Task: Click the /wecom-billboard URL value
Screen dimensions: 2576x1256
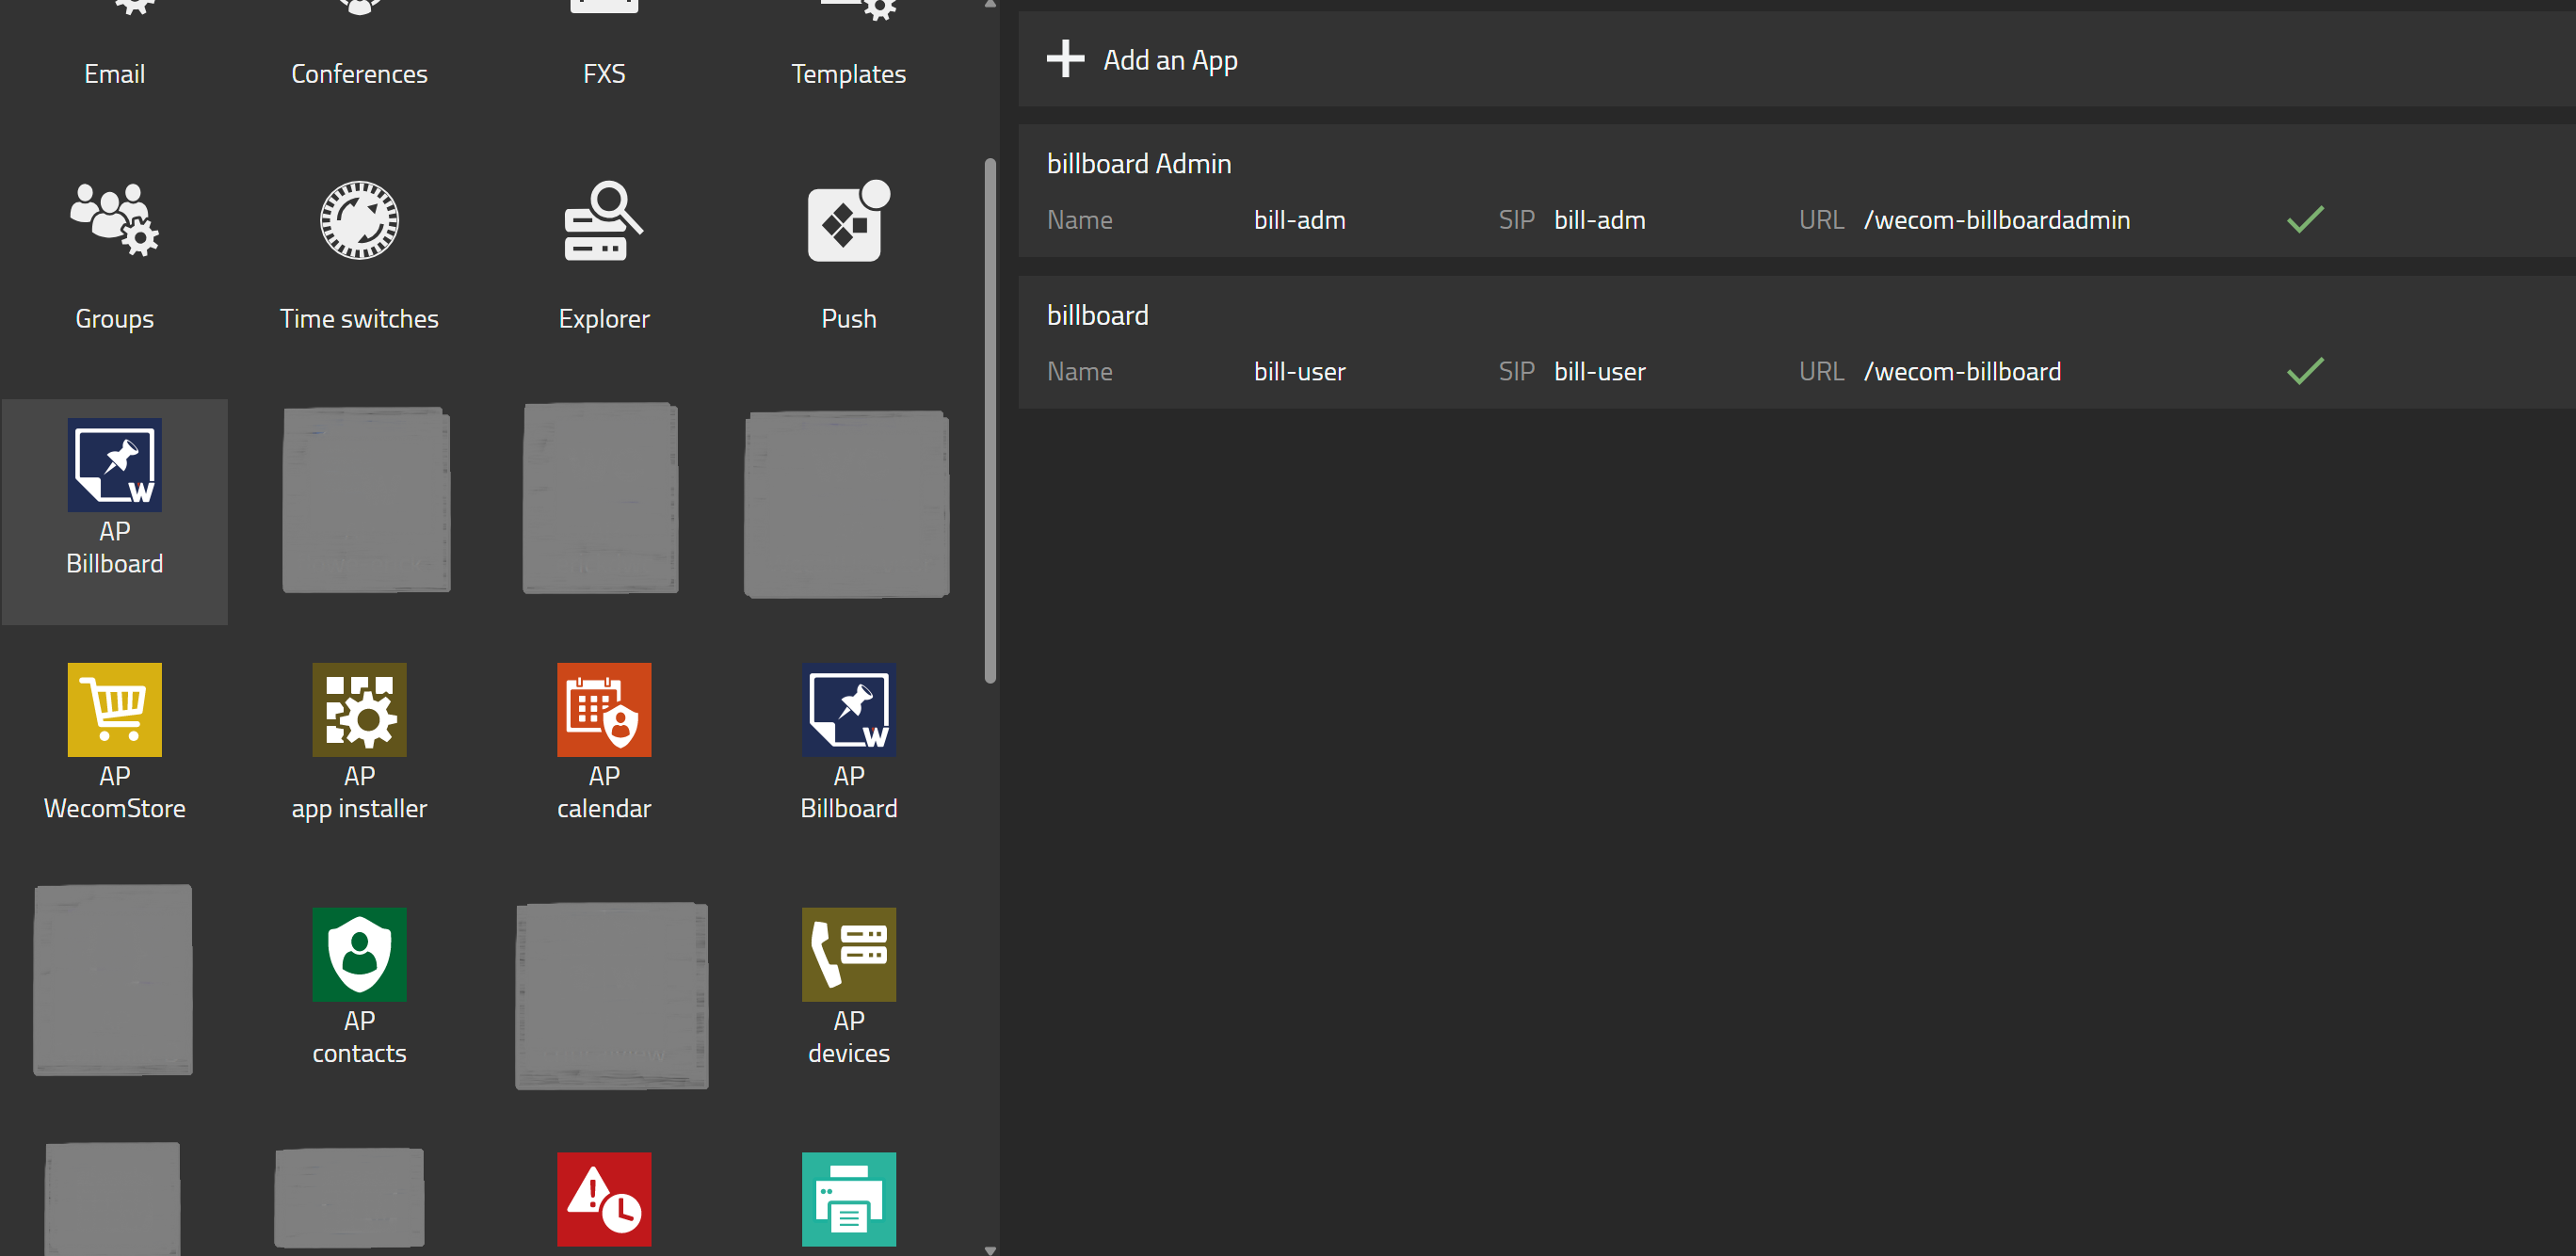Action: [1961, 372]
